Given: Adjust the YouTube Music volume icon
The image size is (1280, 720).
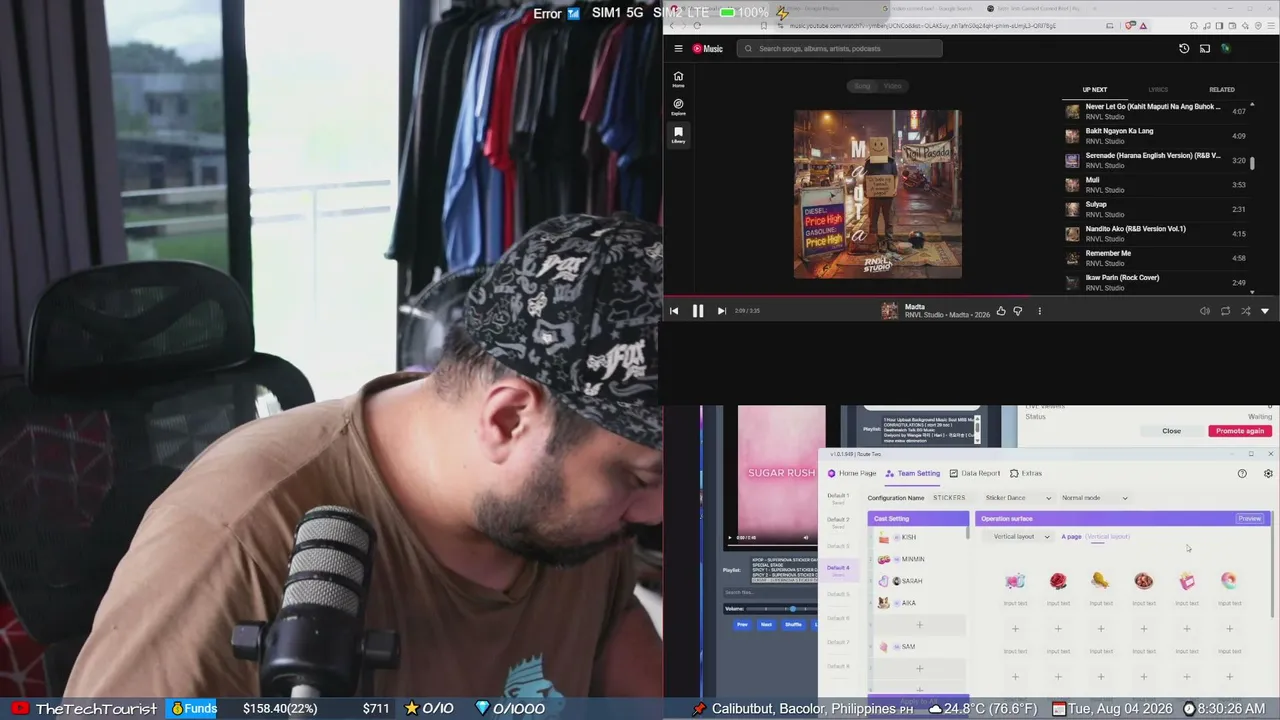Looking at the screenshot, I should pyautogui.click(x=1204, y=311).
